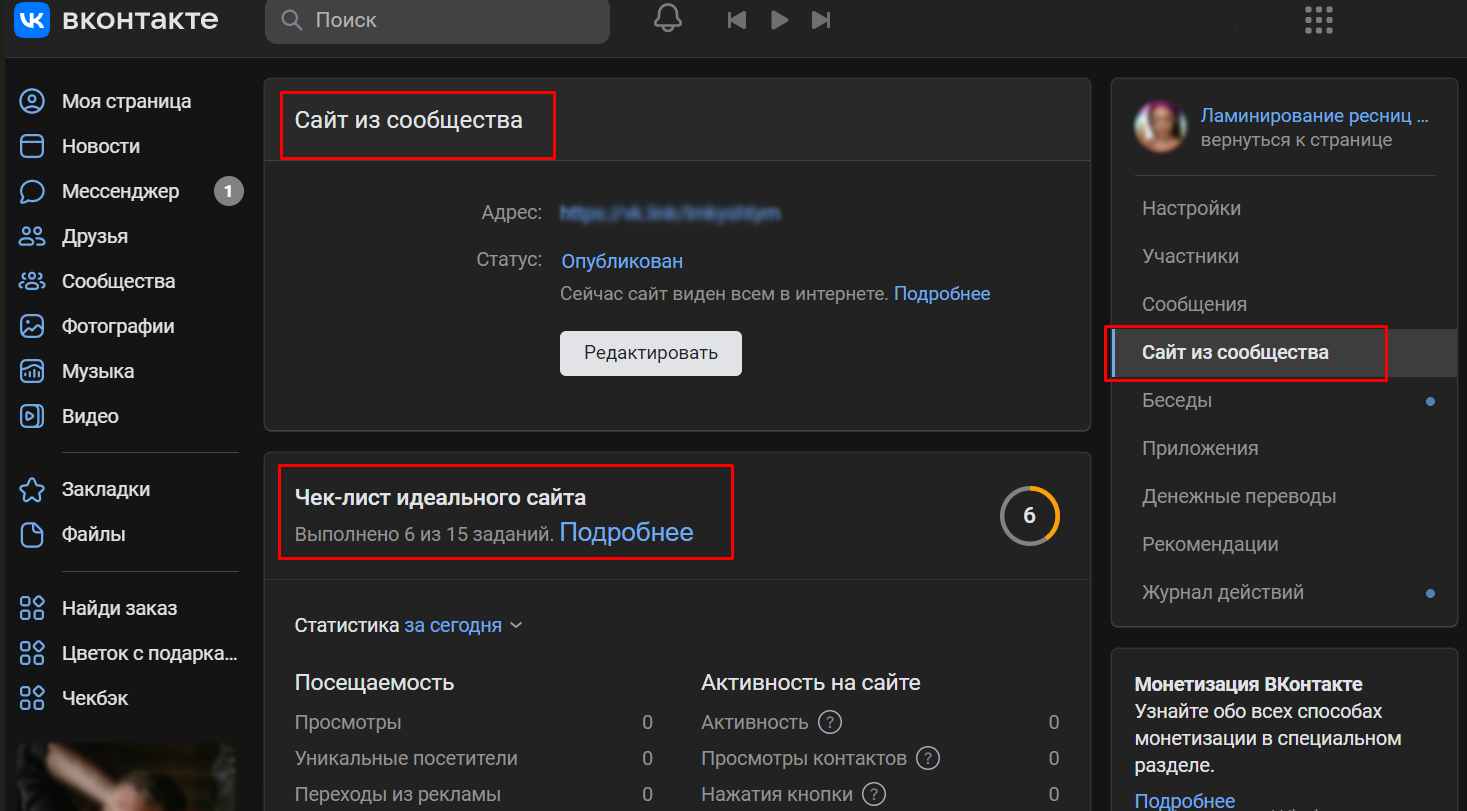1467x811 pixels.
Task: Open Журнал действий menu item
Action: click(1284, 592)
